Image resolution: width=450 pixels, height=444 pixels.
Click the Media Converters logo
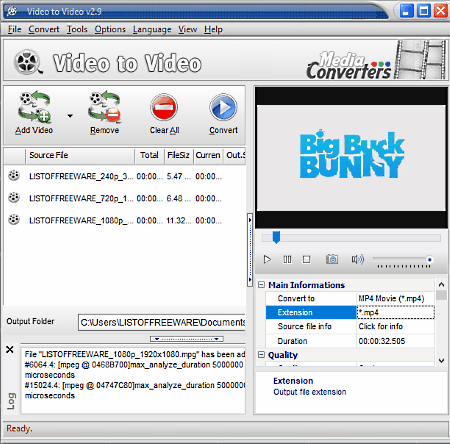349,65
